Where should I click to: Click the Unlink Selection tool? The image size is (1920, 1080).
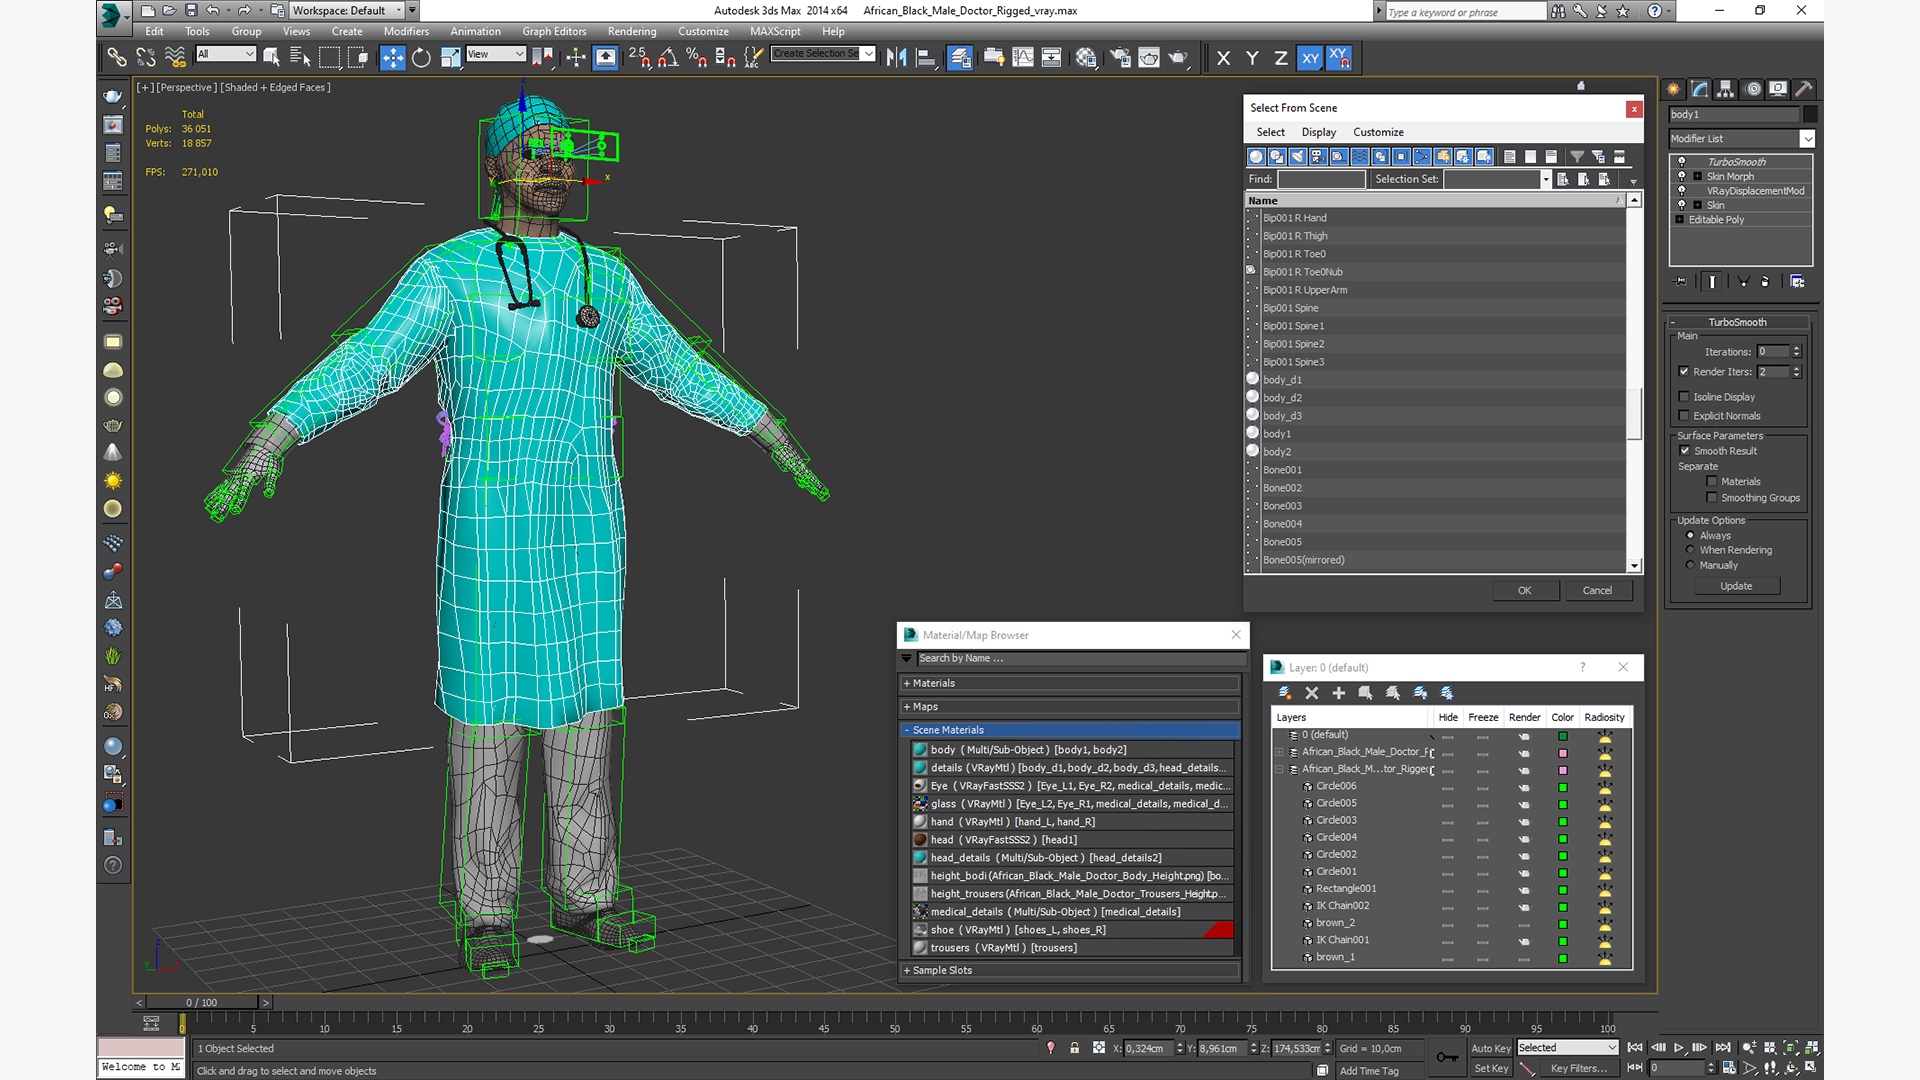click(146, 58)
